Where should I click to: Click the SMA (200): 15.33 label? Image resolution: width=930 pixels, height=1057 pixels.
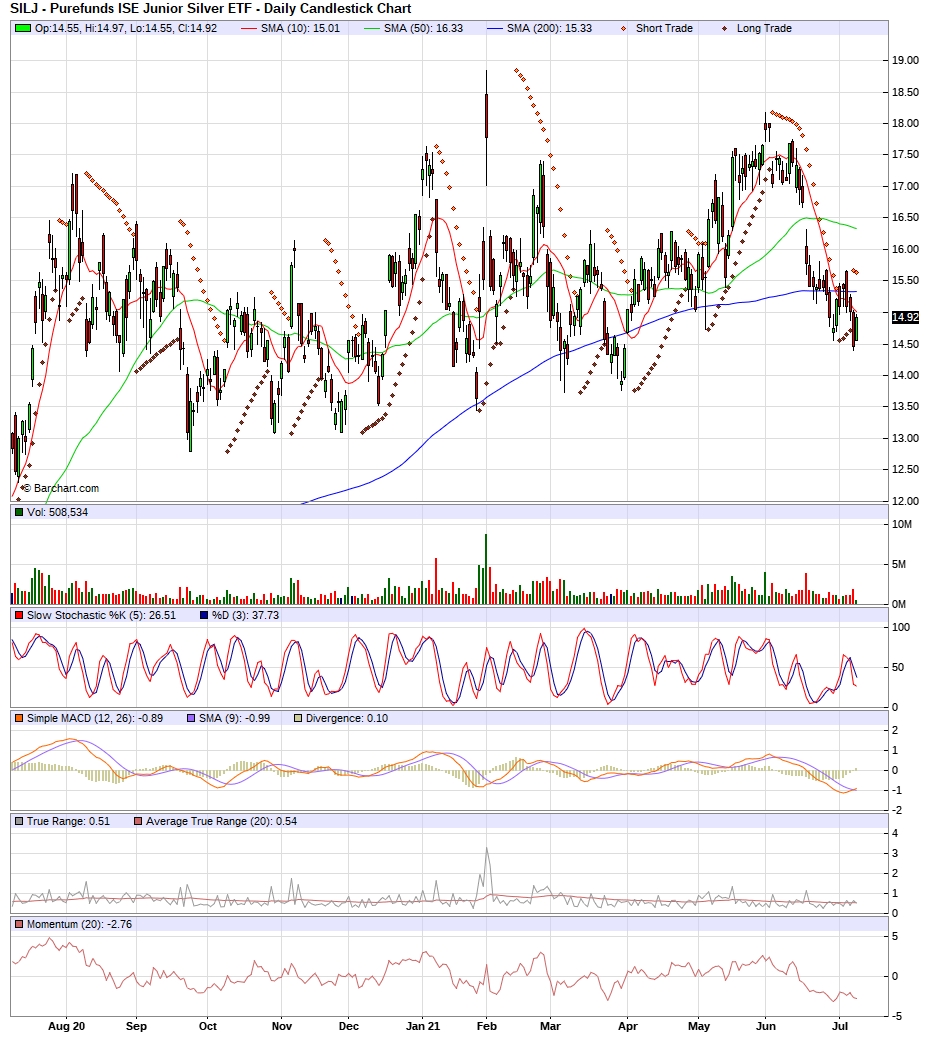(x=549, y=28)
